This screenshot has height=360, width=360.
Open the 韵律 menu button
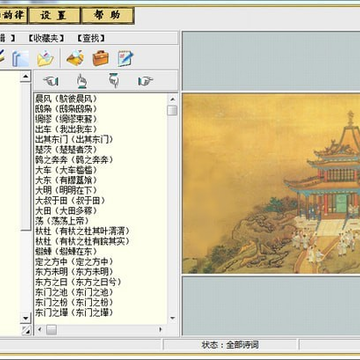pos(13,15)
